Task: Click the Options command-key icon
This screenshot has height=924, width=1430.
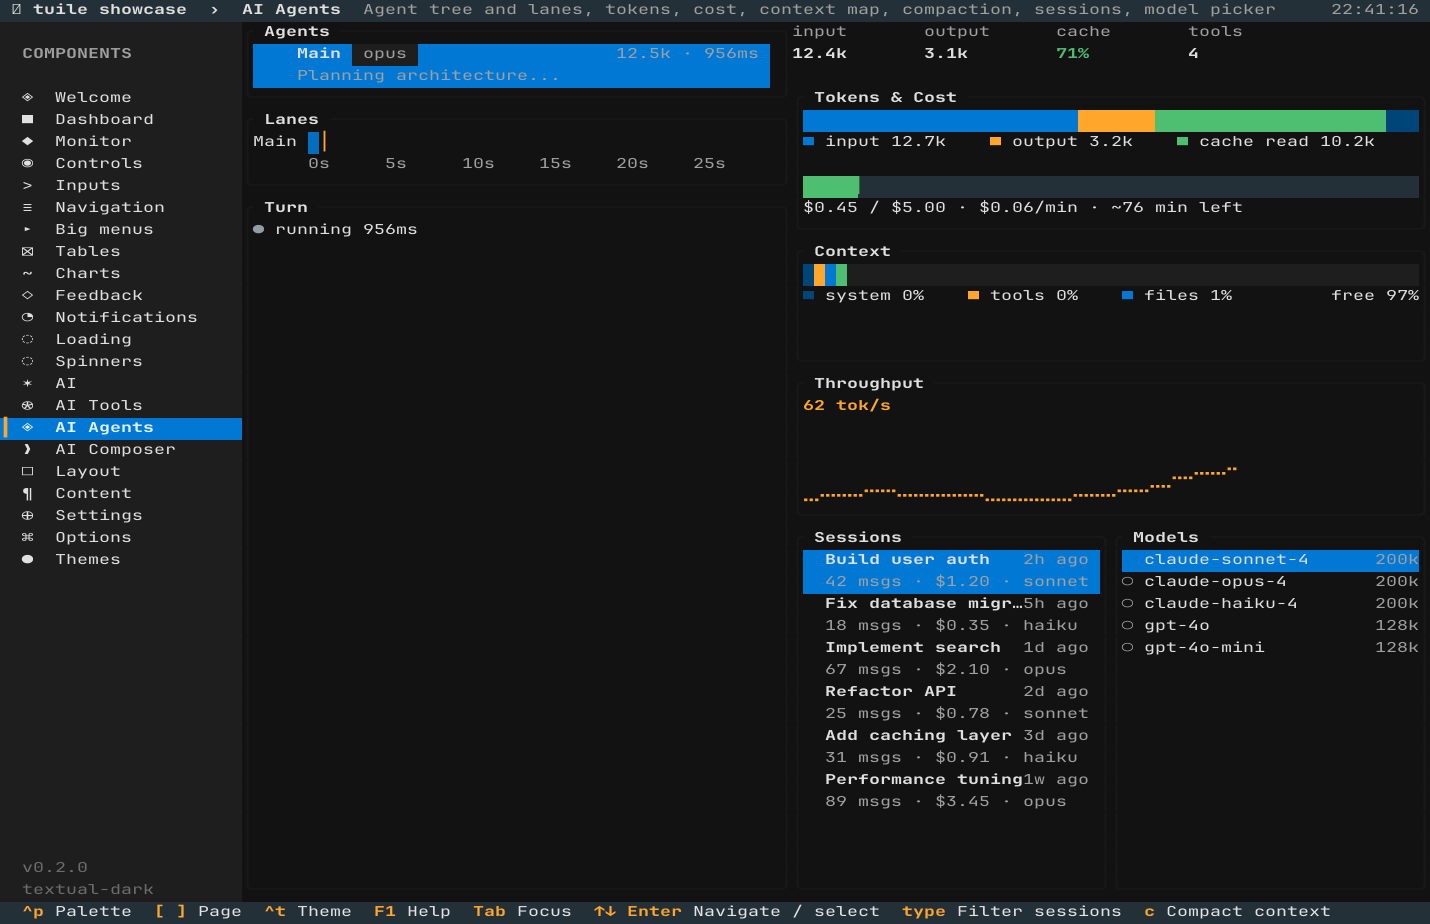Action: [x=28, y=537]
